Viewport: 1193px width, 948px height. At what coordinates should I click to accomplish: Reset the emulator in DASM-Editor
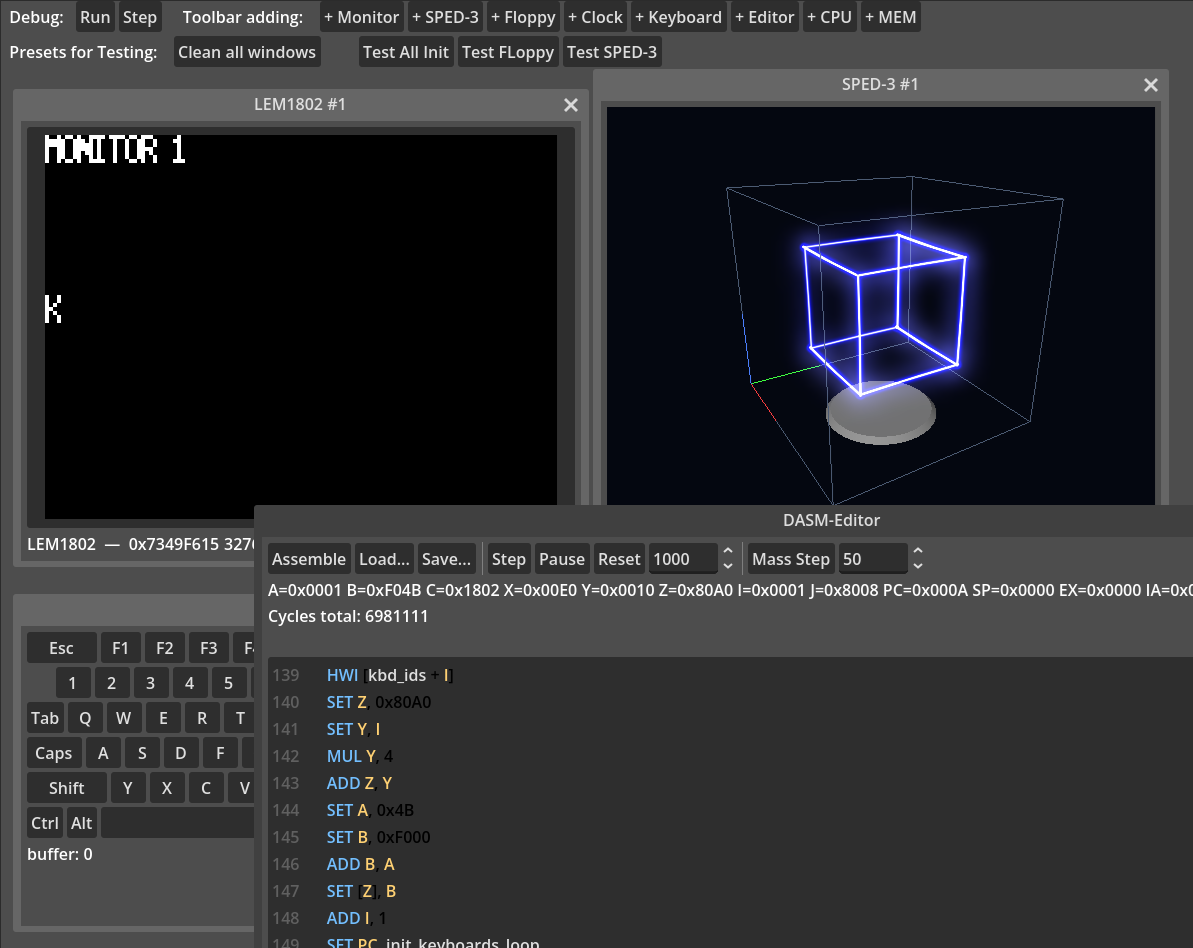click(x=619, y=559)
